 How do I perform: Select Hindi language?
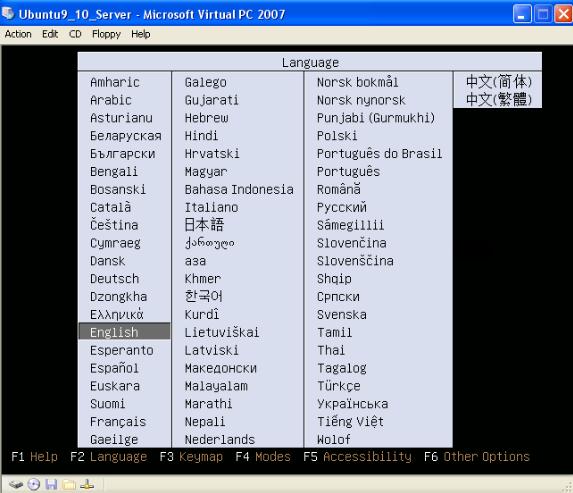coord(201,136)
